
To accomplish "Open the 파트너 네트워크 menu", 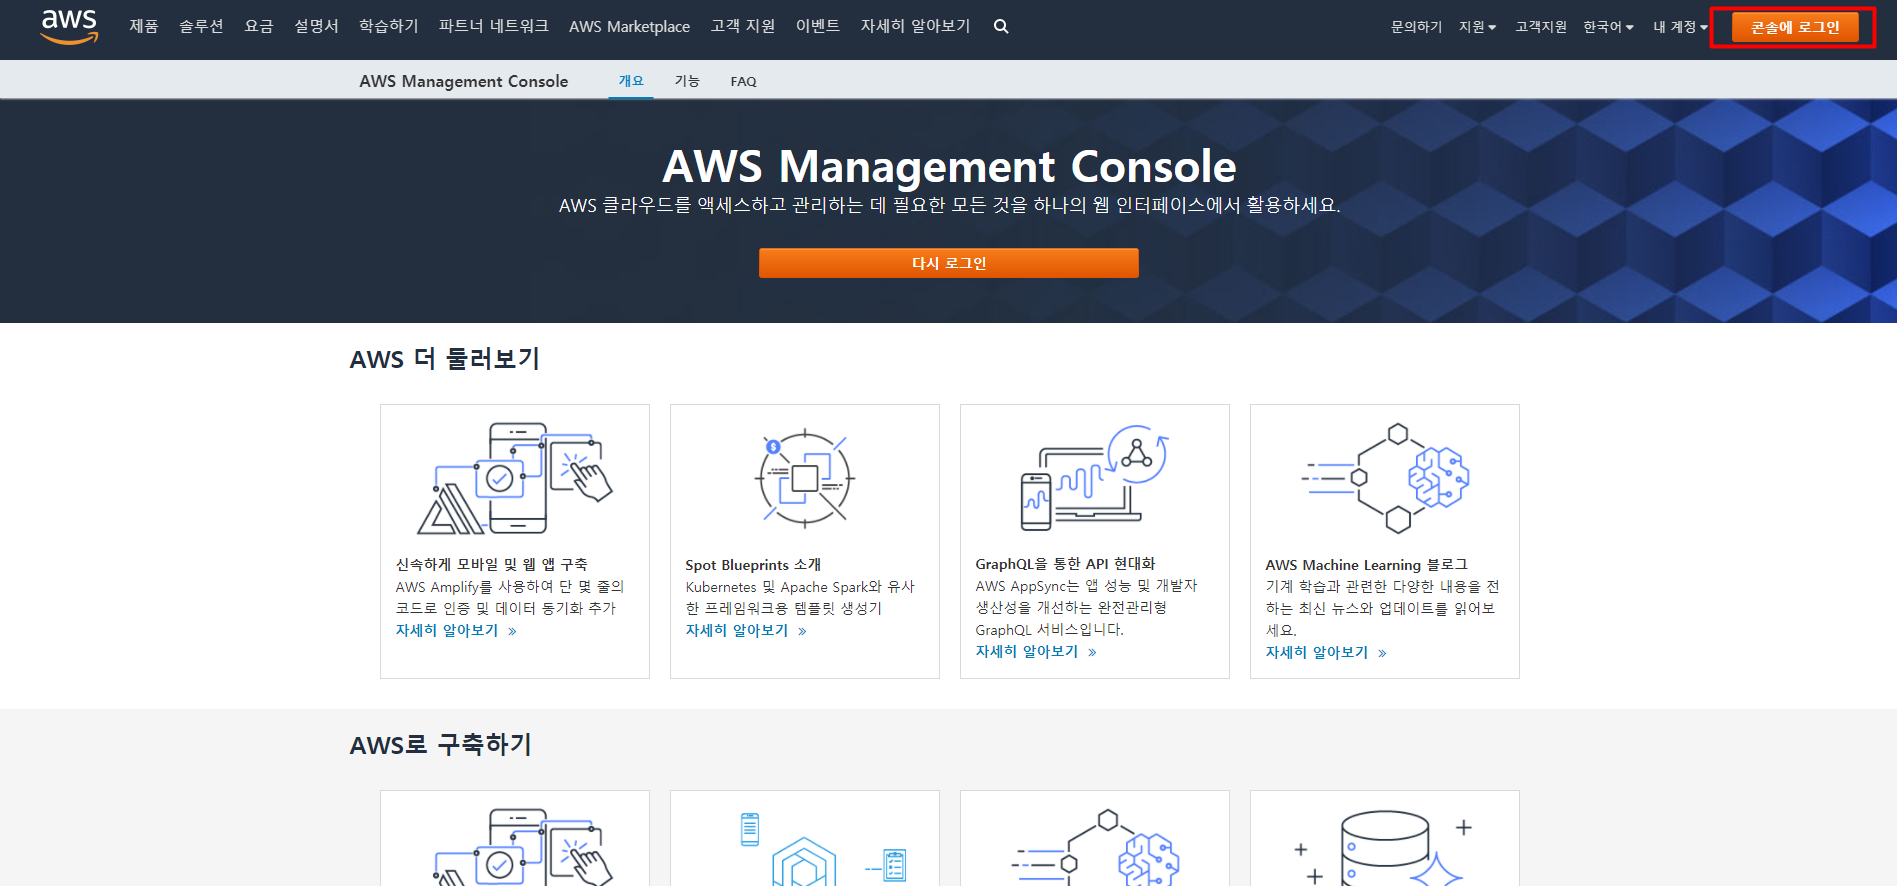I will click(x=494, y=26).
